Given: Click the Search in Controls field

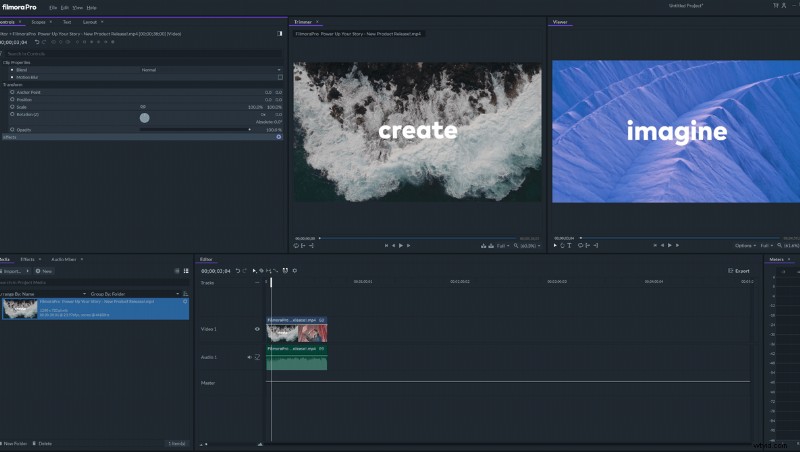Looking at the screenshot, I should [x=143, y=54].
